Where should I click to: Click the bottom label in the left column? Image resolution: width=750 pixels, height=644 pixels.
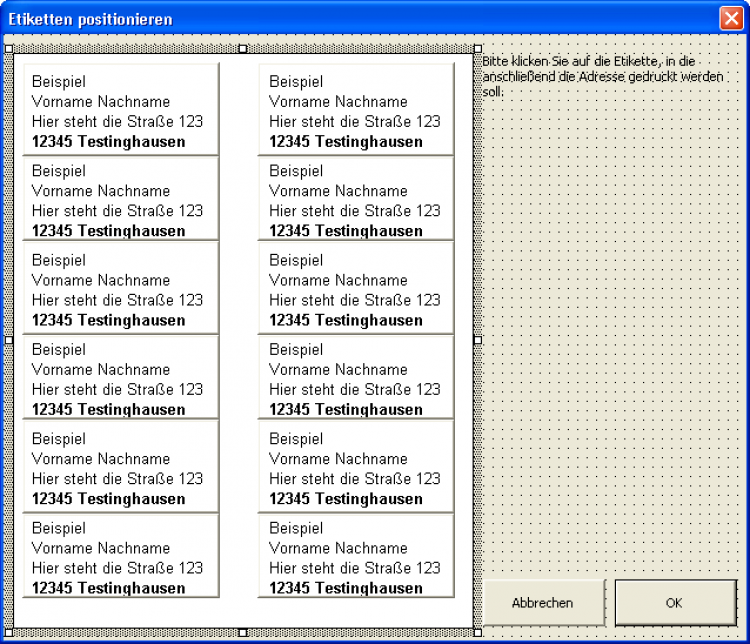120,557
